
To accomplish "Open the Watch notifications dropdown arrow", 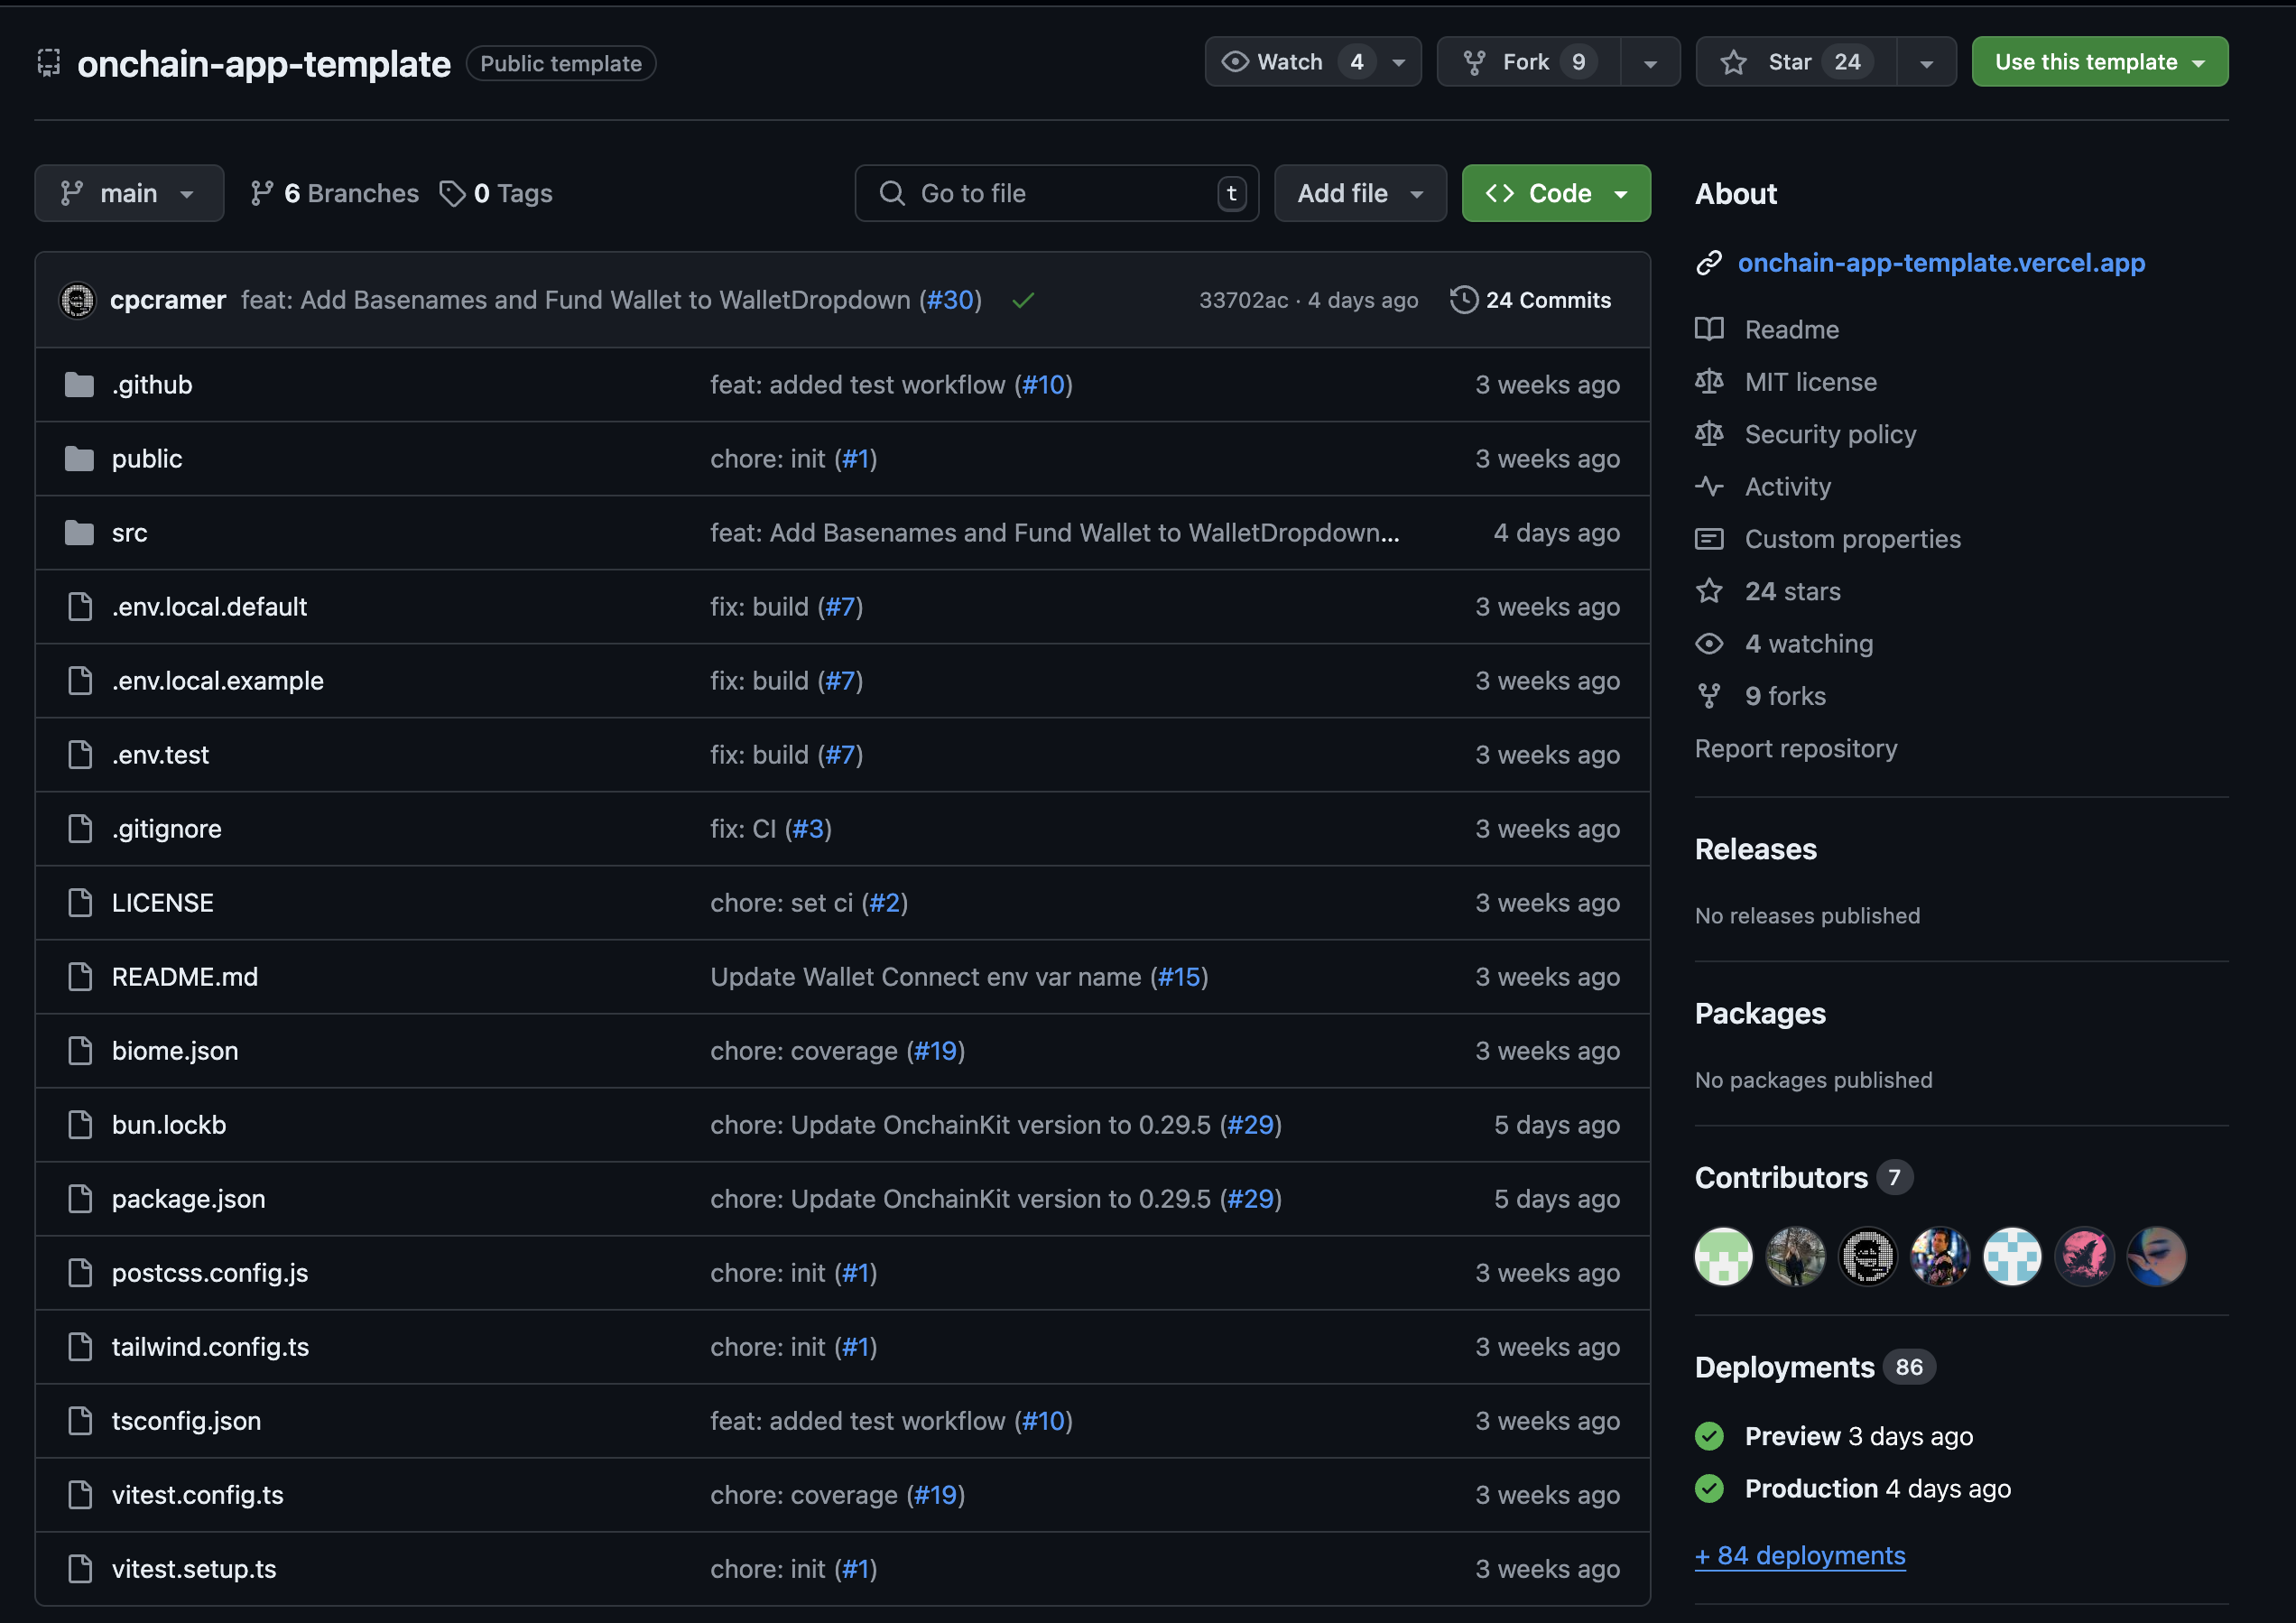I will pos(1400,62).
